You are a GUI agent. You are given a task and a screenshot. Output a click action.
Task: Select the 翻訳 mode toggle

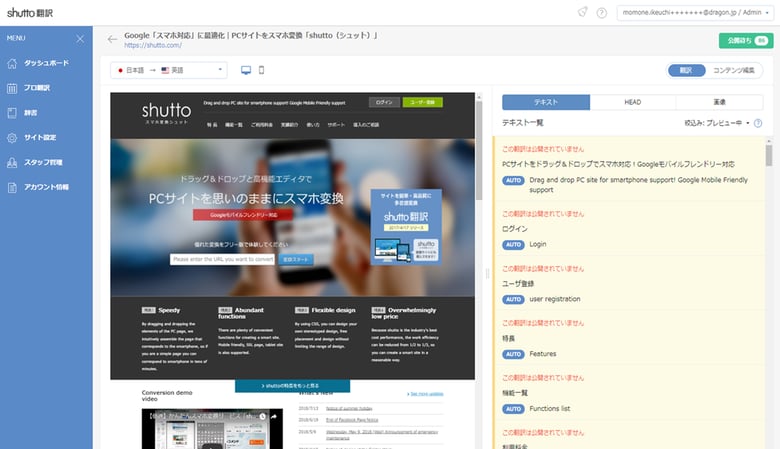click(686, 71)
